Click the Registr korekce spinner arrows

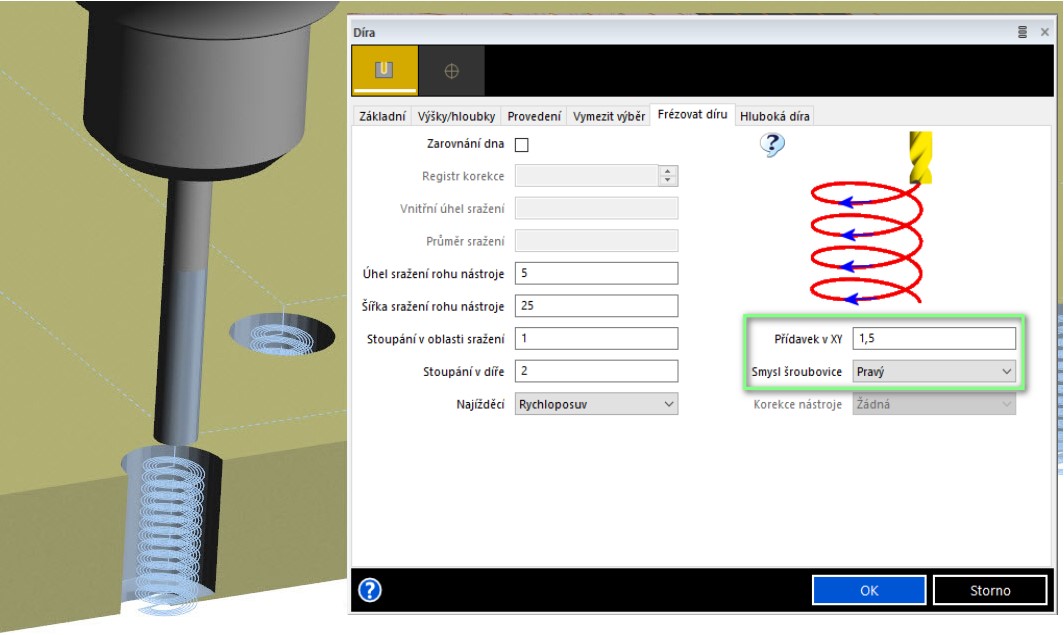(668, 176)
